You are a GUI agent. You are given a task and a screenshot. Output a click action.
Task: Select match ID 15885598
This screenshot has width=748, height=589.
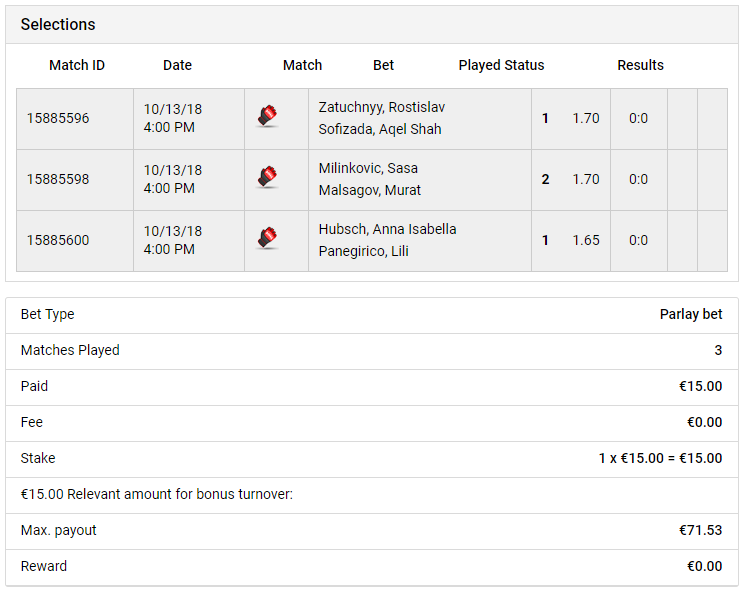click(58, 179)
